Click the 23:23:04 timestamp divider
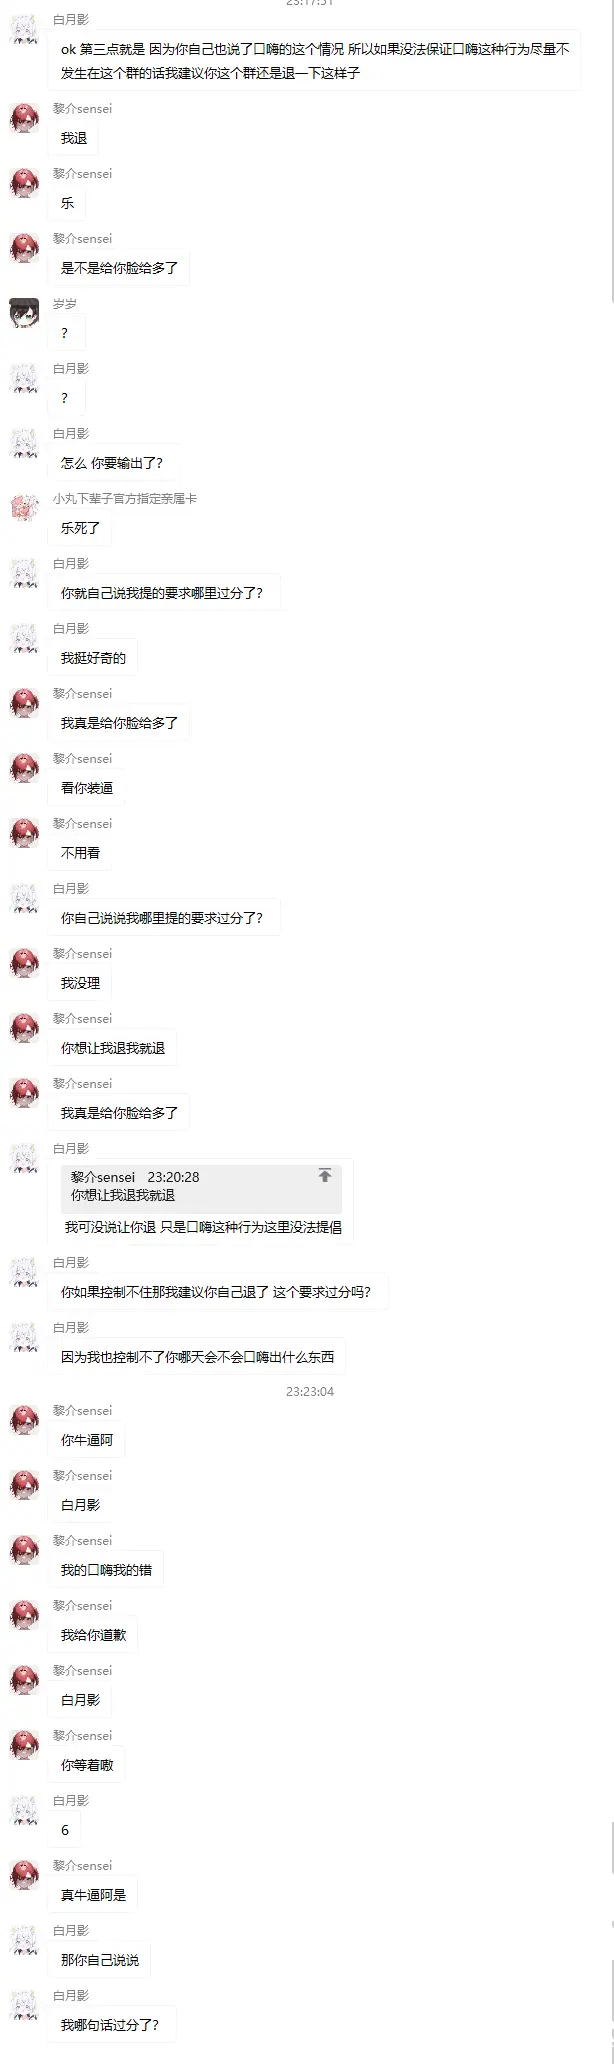The height and width of the screenshot is (2064, 614). tap(310, 1391)
